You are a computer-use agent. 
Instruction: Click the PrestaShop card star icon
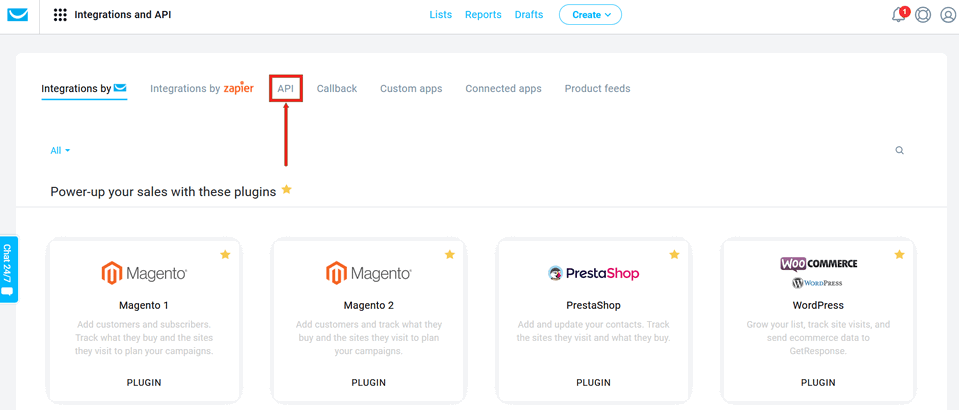(x=674, y=255)
